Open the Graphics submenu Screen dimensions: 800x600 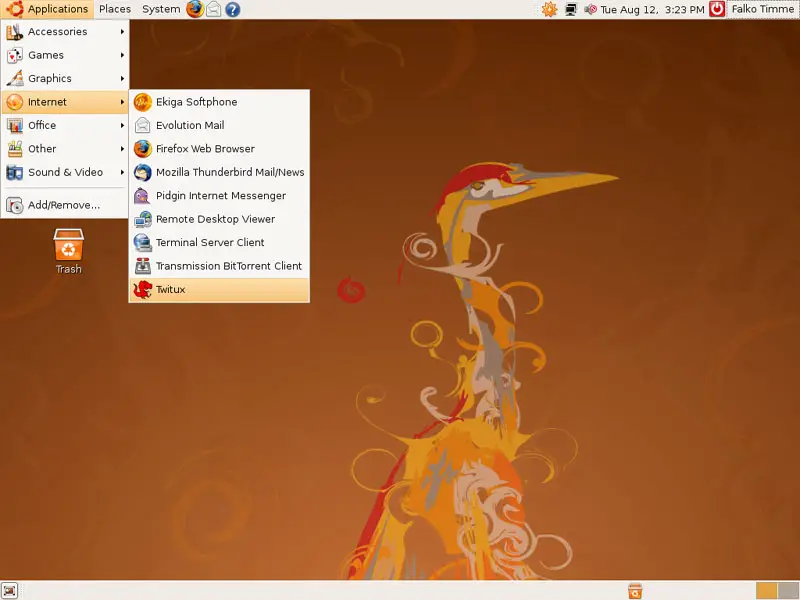(x=65, y=79)
